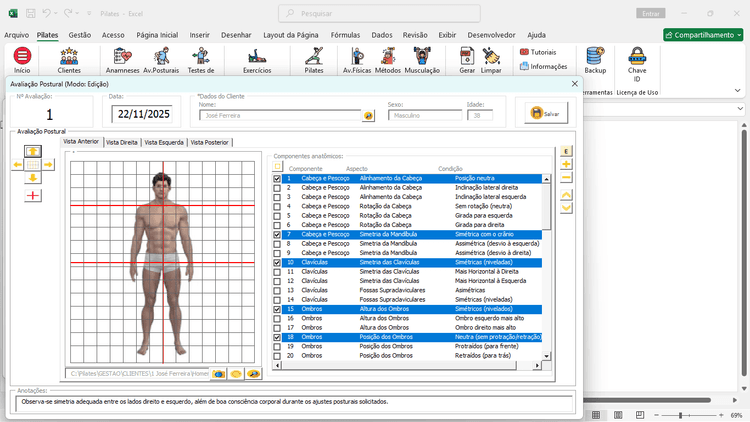This screenshot has height=422, width=750.
Task: Click the Salvar button
Action: (546, 113)
